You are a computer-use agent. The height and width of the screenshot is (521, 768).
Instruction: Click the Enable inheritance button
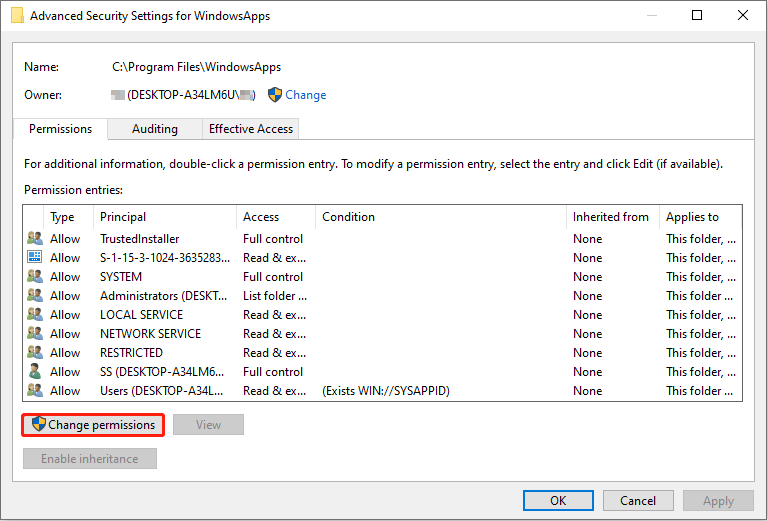(x=90, y=459)
